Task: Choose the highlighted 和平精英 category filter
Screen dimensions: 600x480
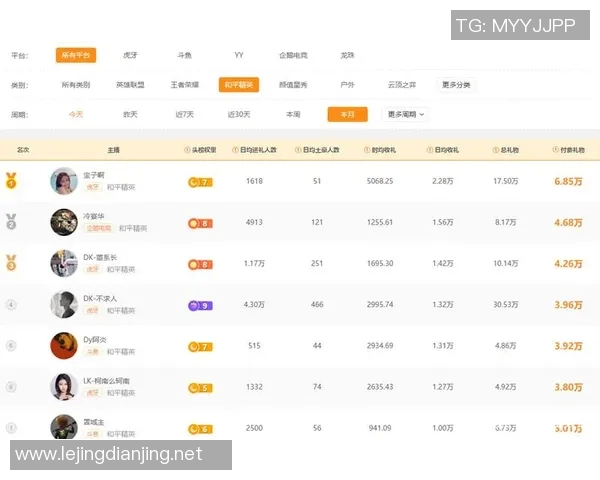Action: coord(239,85)
